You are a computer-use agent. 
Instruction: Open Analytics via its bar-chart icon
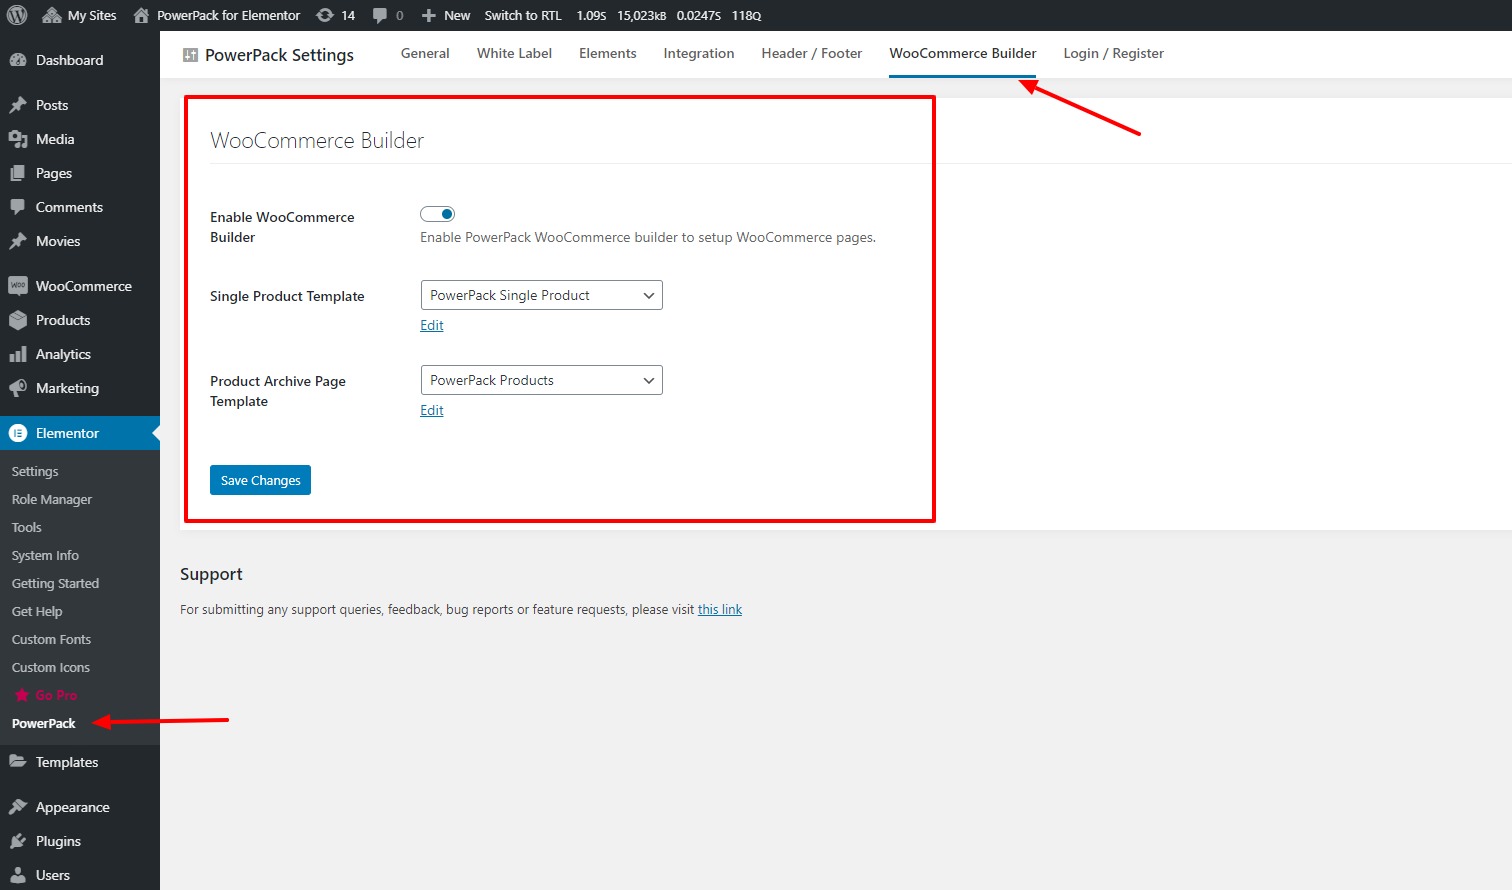[19, 354]
